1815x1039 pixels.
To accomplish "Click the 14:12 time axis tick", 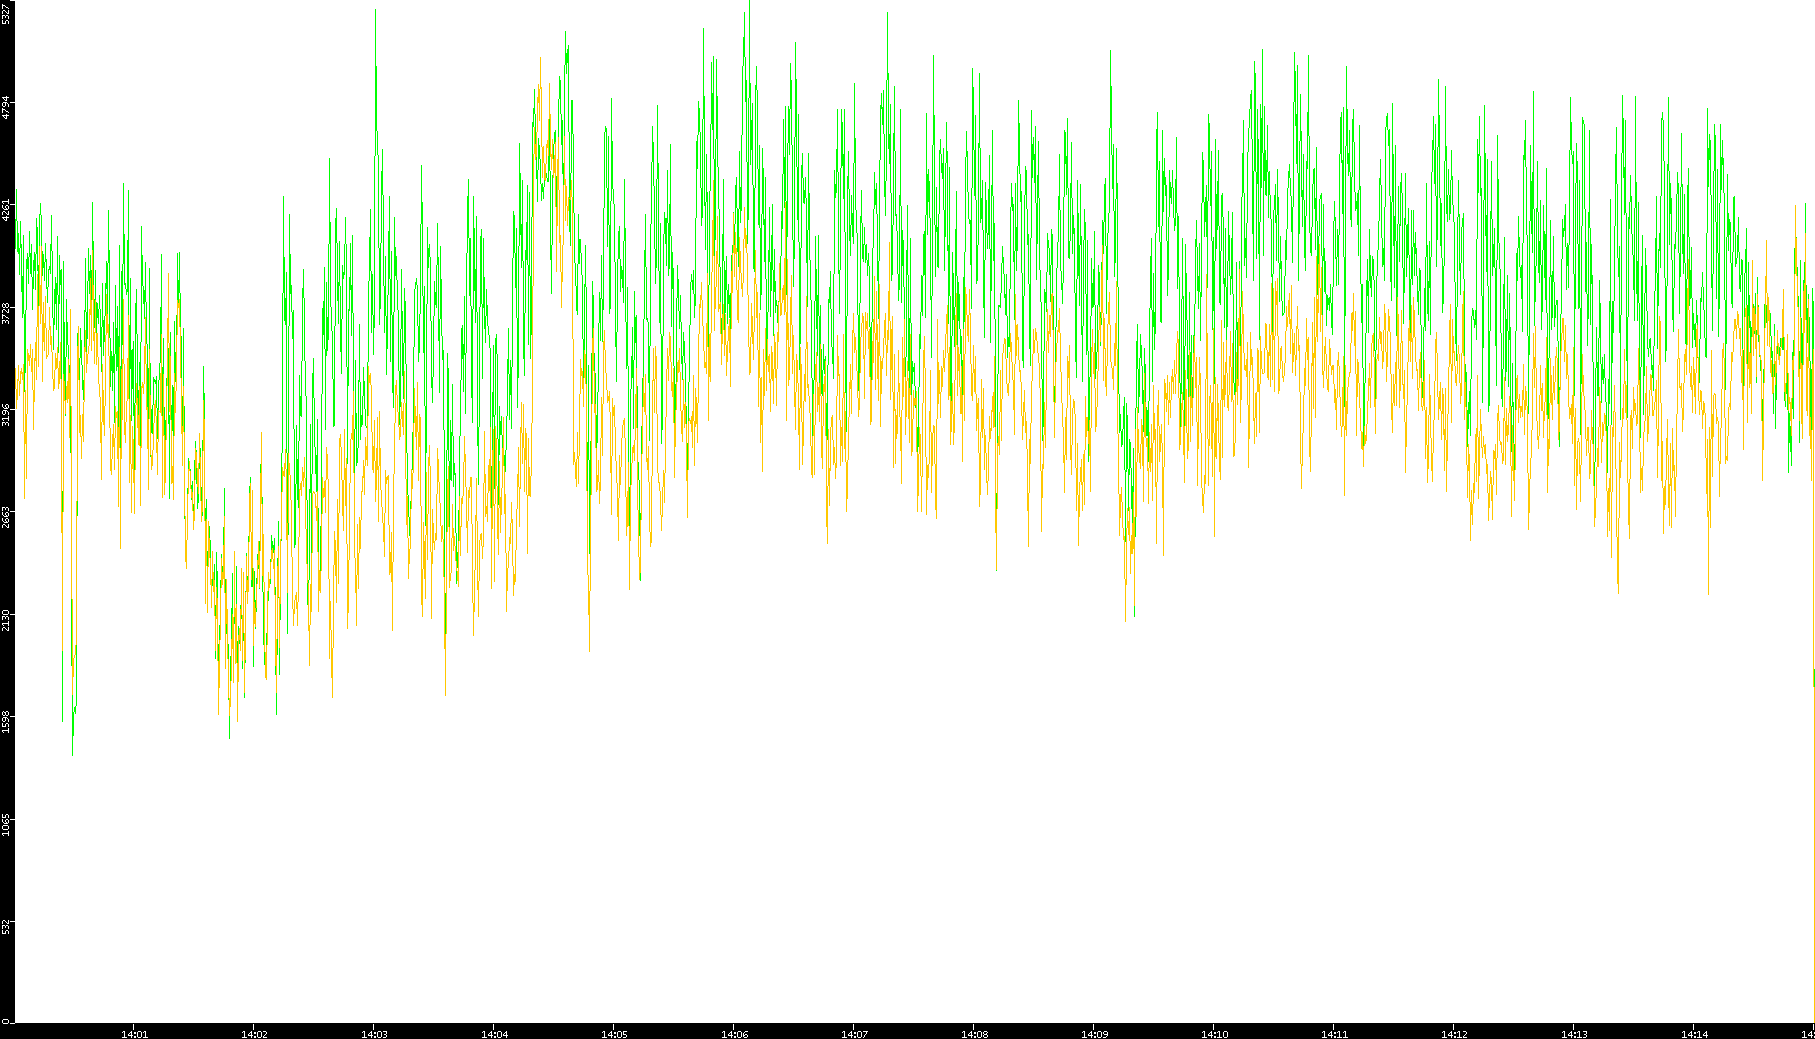I will tap(1454, 1034).
